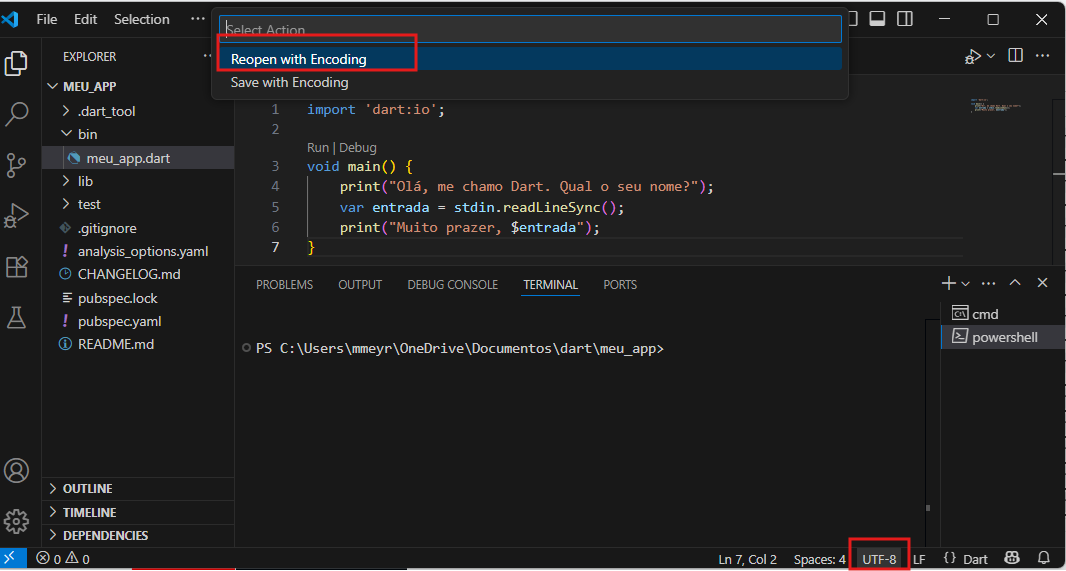The height and width of the screenshot is (571, 1066).
Task: Expand the TIMELINE section
Action: coord(139,513)
